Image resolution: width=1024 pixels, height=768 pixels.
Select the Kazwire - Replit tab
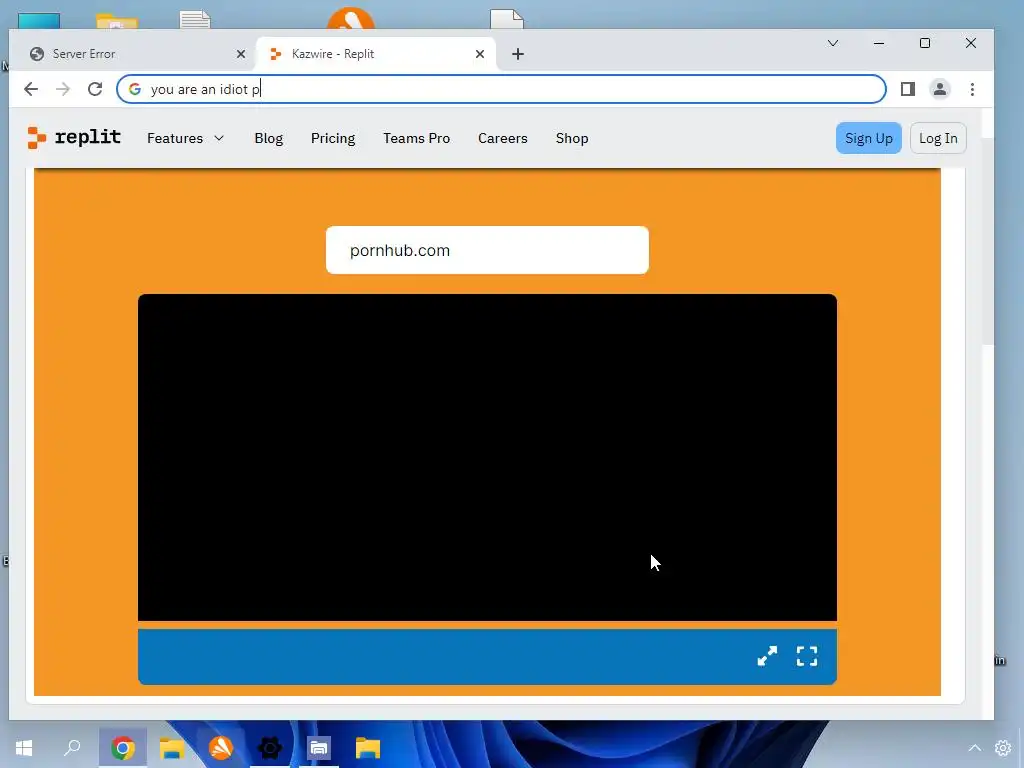pos(376,54)
